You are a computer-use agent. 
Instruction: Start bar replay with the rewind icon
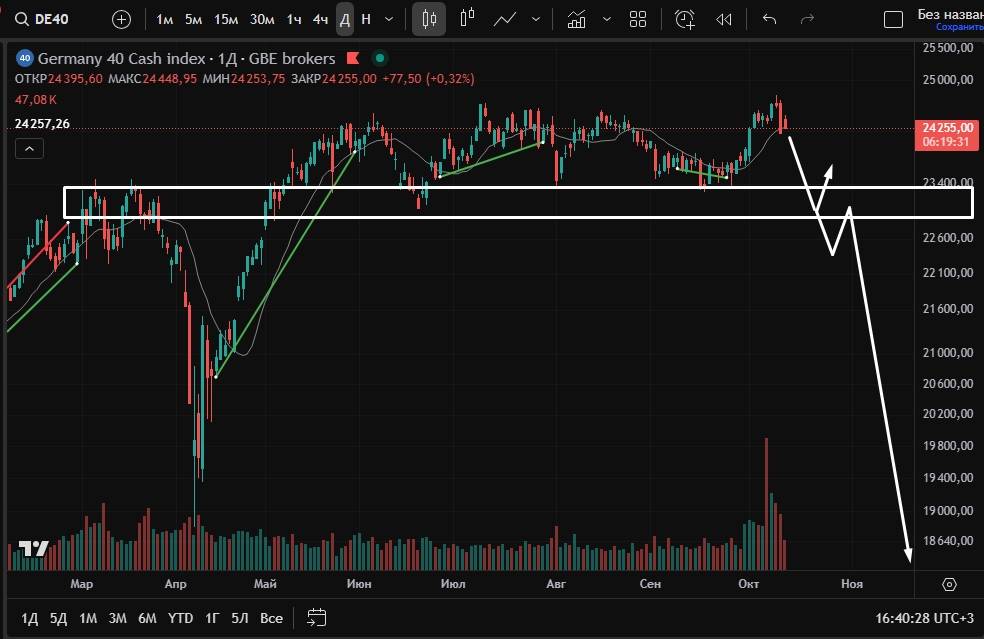[724, 19]
